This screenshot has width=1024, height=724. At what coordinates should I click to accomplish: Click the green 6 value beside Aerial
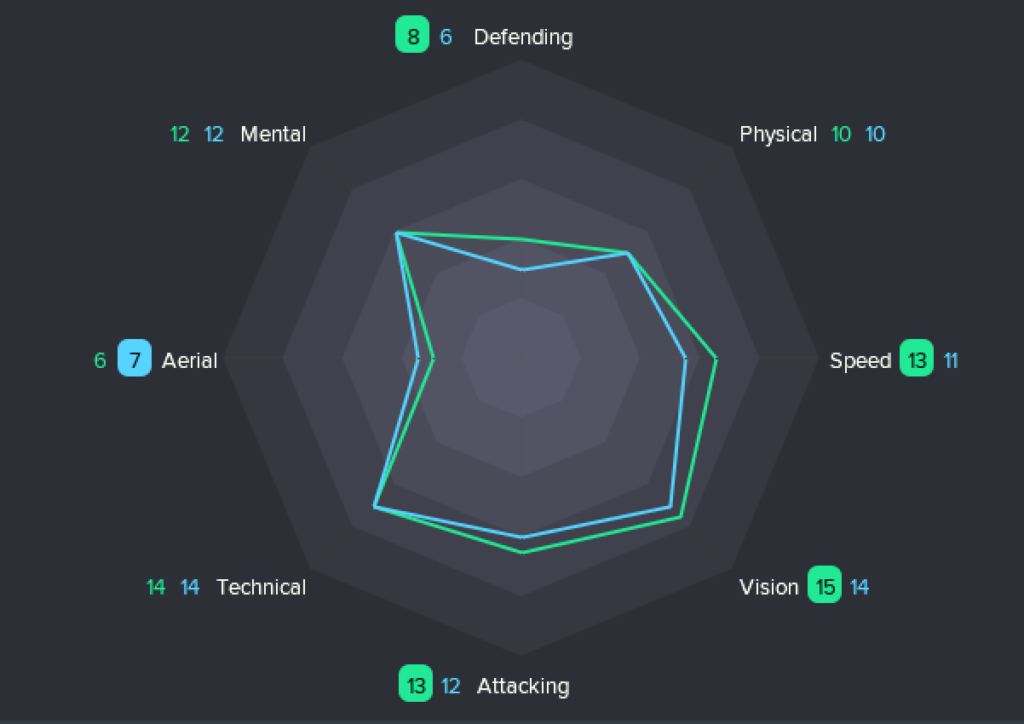point(100,360)
